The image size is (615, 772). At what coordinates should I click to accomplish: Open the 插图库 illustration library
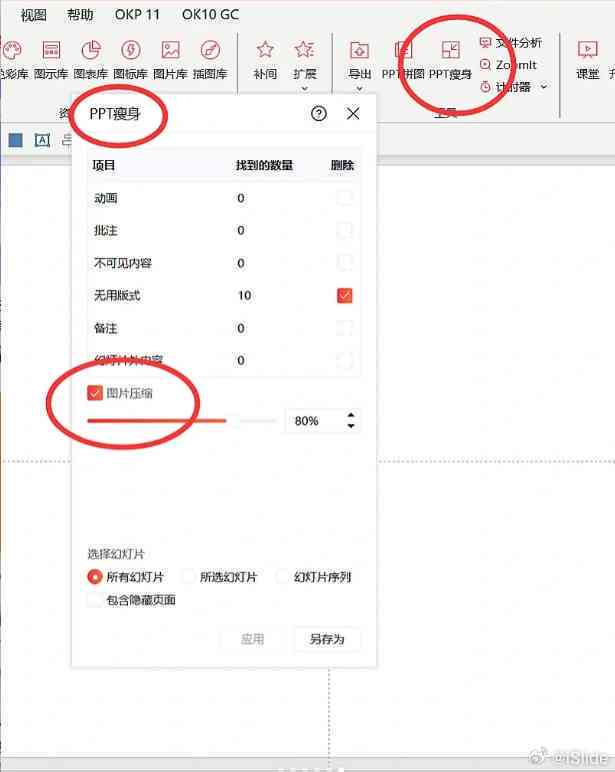pyautogui.click(x=210, y=60)
